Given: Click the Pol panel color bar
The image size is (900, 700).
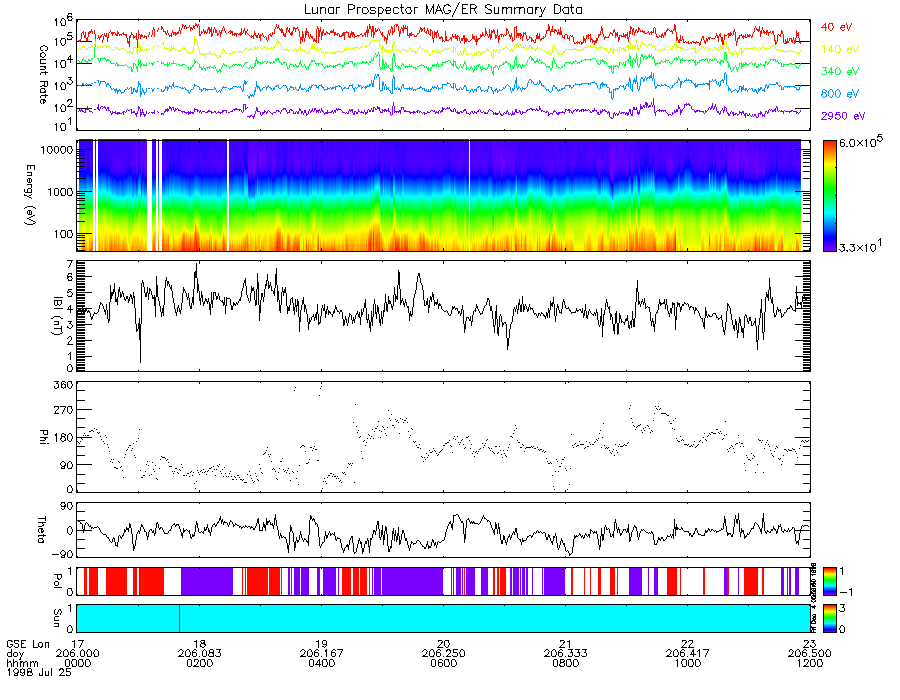Looking at the screenshot, I should pos(829,582).
